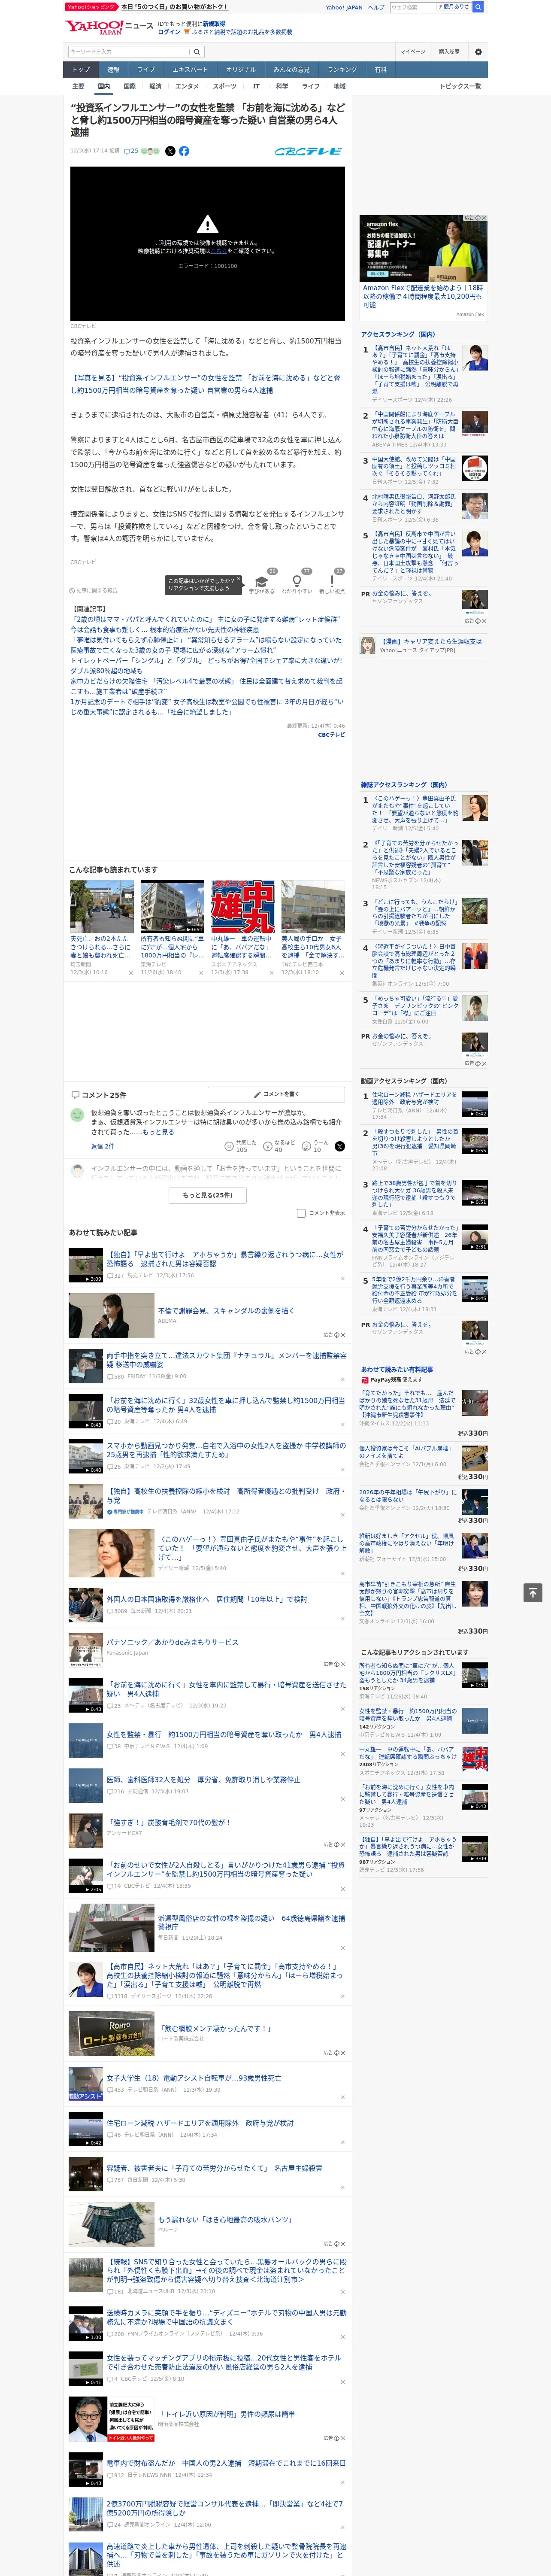Select the トップ navigation tab
The width and height of the screenshot is (551, 2576).
[x=81, y=70]
